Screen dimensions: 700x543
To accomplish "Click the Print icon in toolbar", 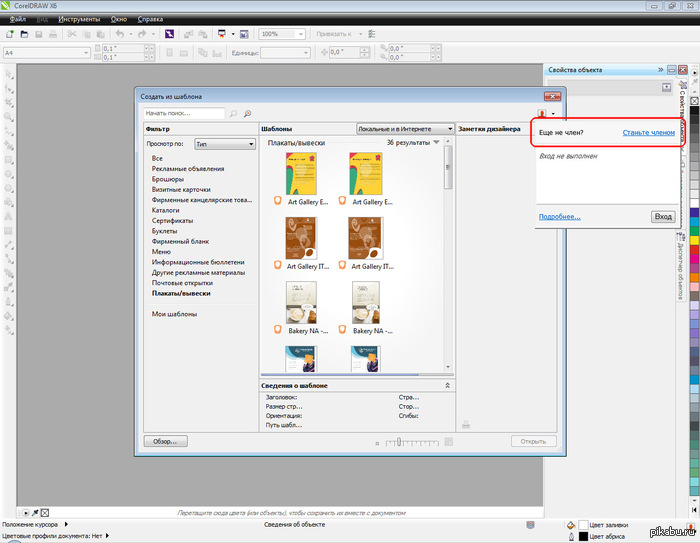I will (53, 34).
